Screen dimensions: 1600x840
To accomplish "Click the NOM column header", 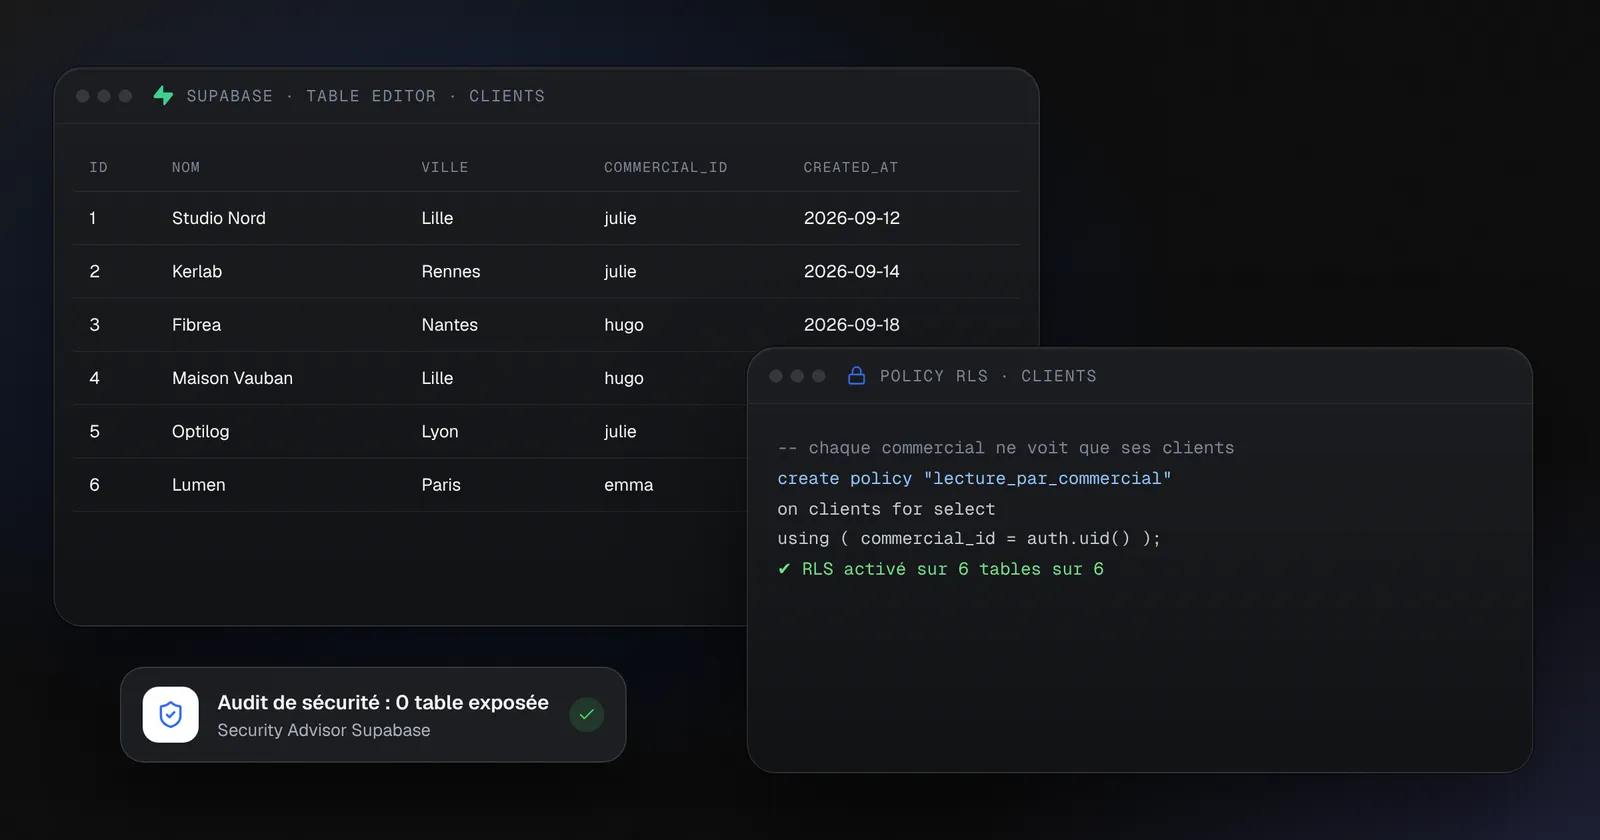I will click(186, 168).
